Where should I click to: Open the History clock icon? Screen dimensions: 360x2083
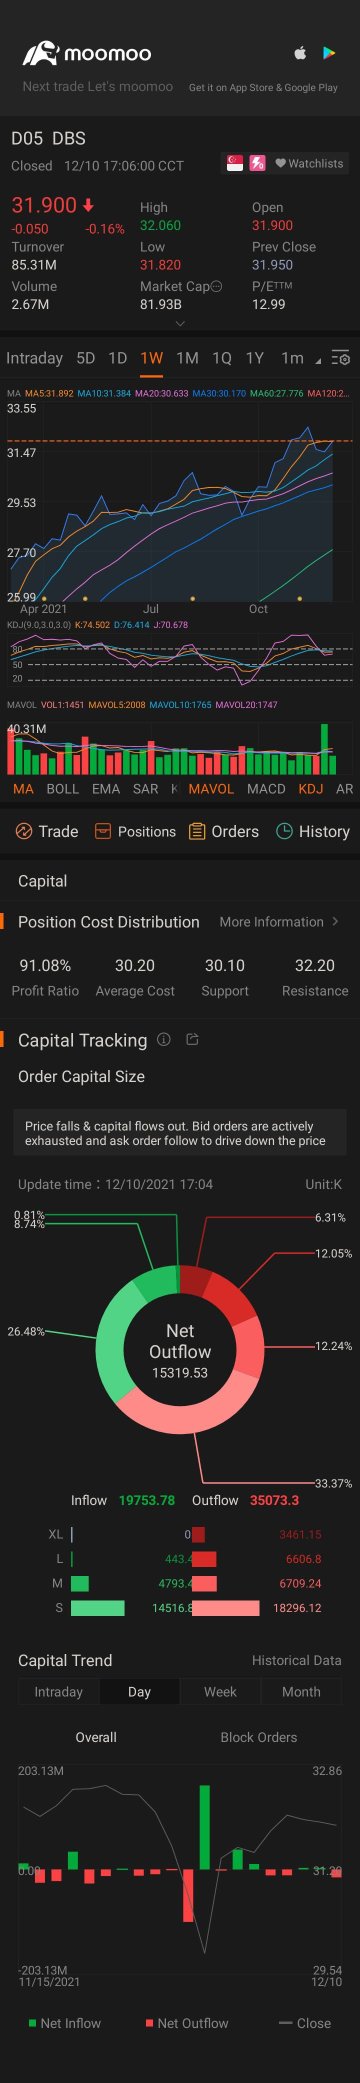pos(284,831)
